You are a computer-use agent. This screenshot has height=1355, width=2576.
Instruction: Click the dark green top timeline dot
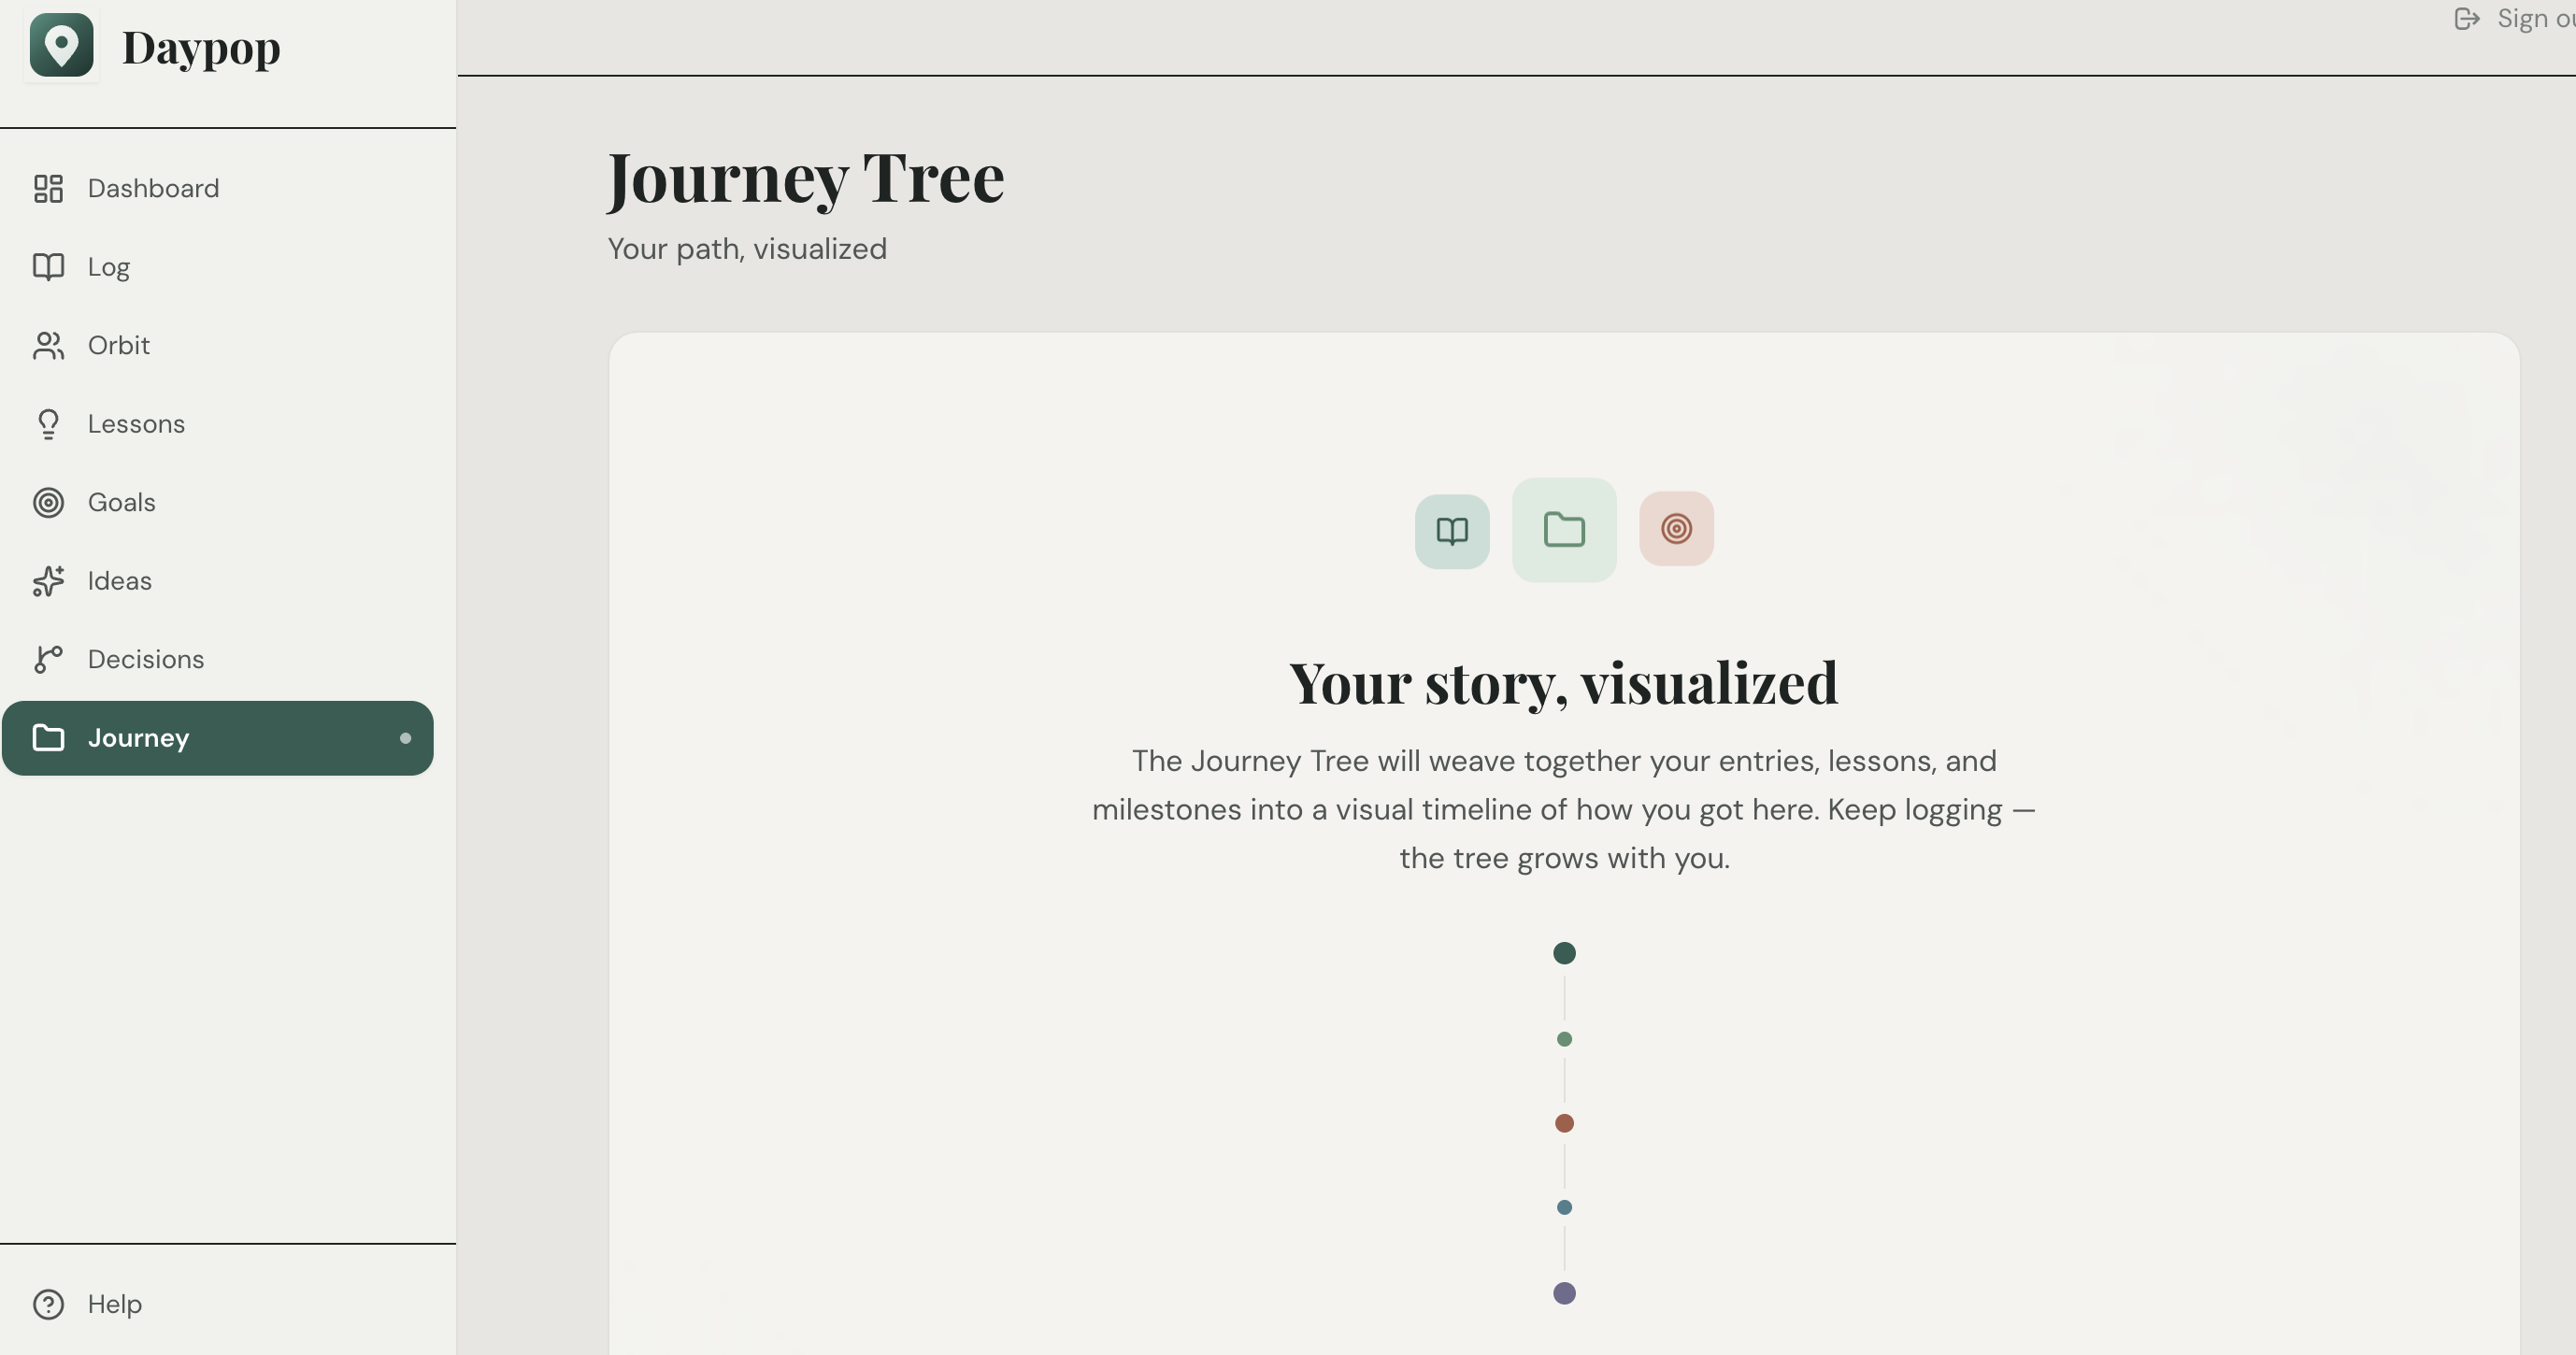coord(1564,953)
